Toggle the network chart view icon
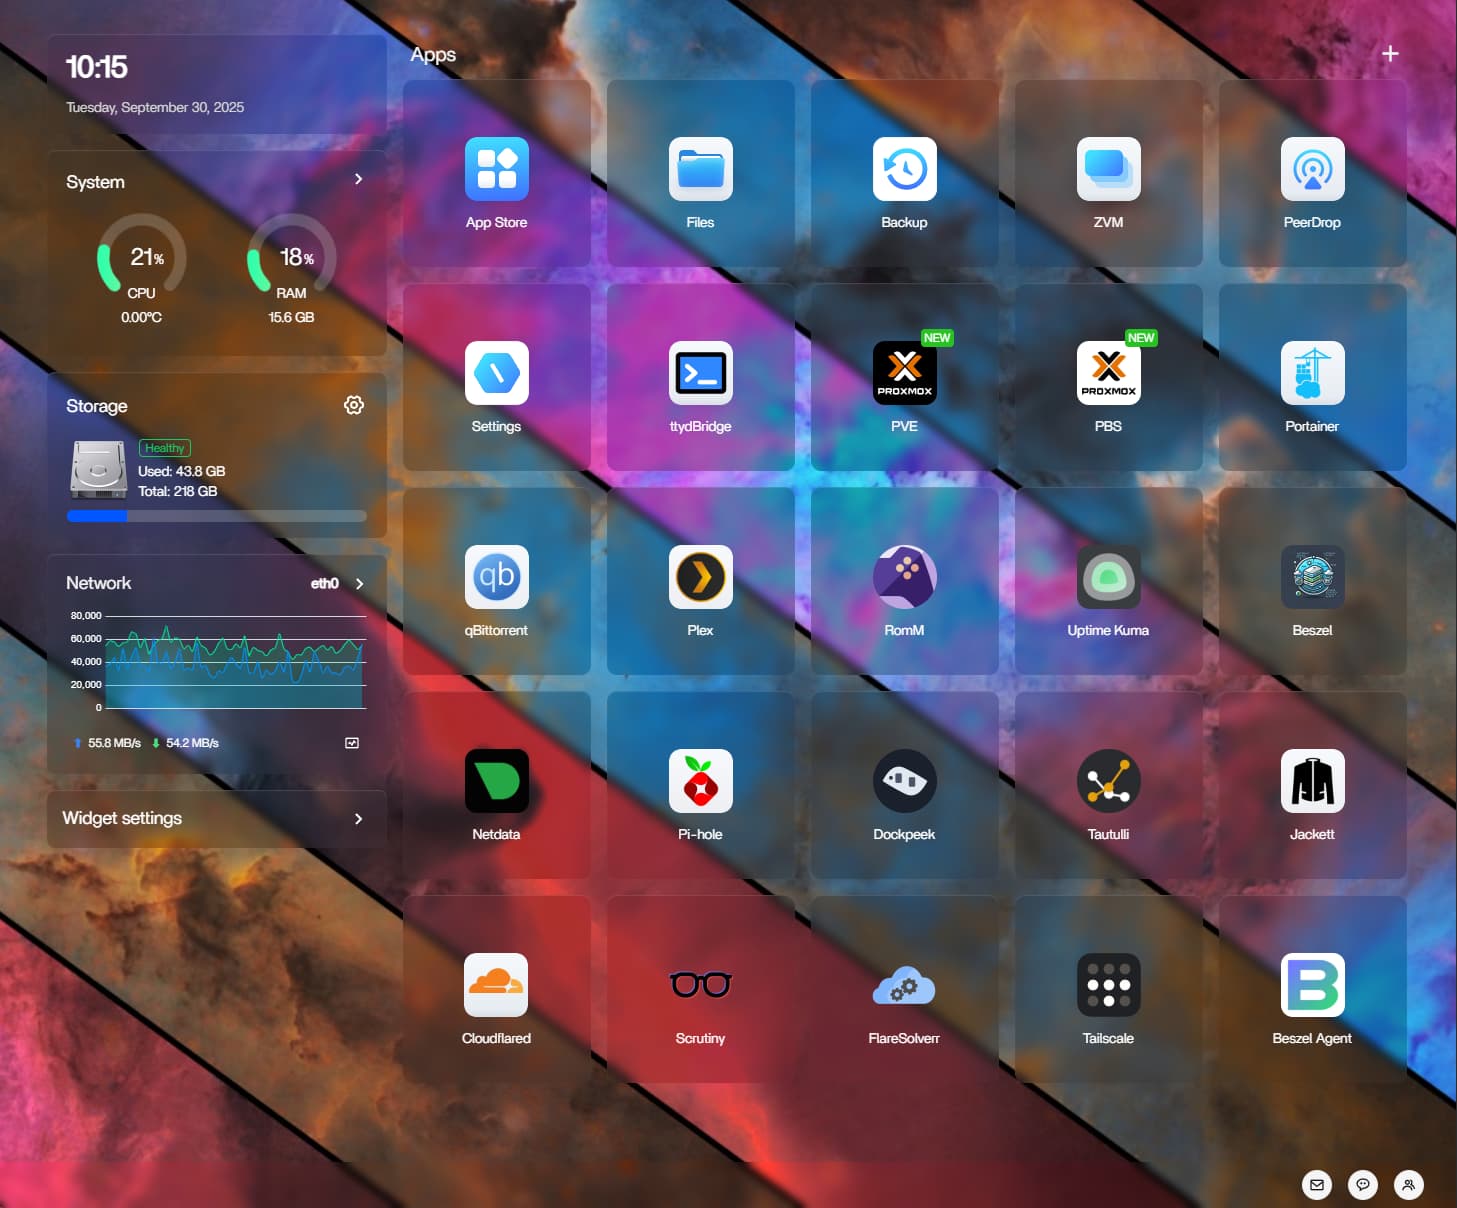The height and width of the screenshot is (1208, 1457). coord(352,743)
